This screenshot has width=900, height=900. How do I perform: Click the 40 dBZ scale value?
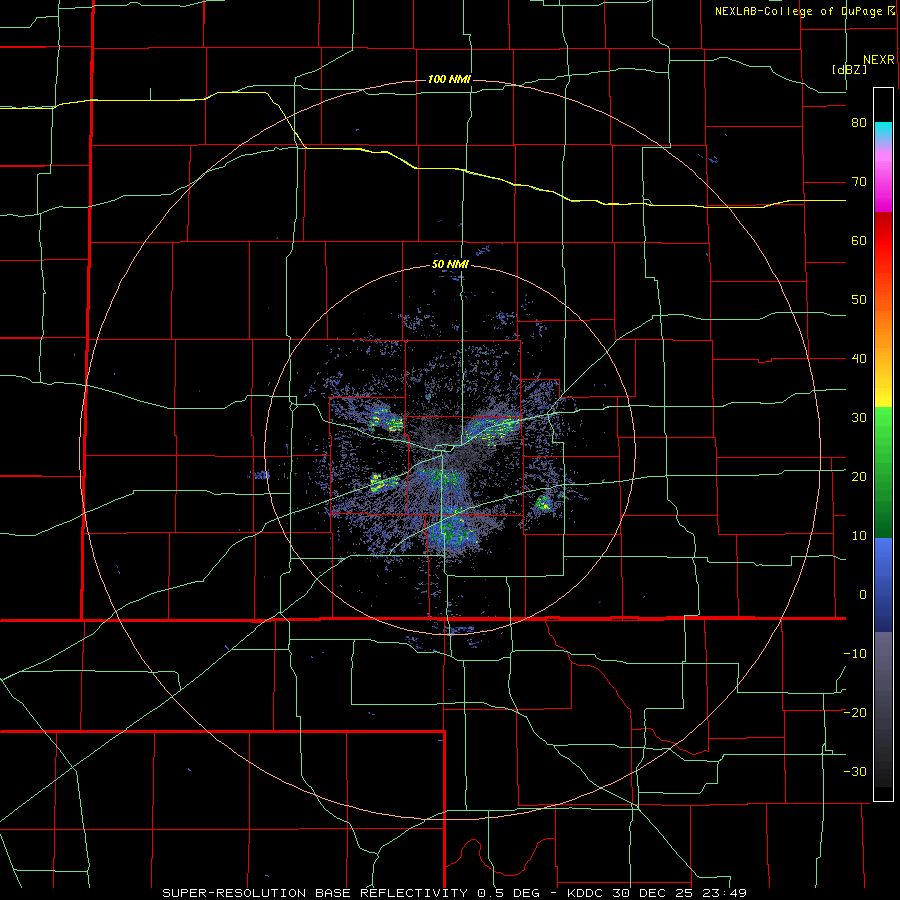(x=859, y=359)
